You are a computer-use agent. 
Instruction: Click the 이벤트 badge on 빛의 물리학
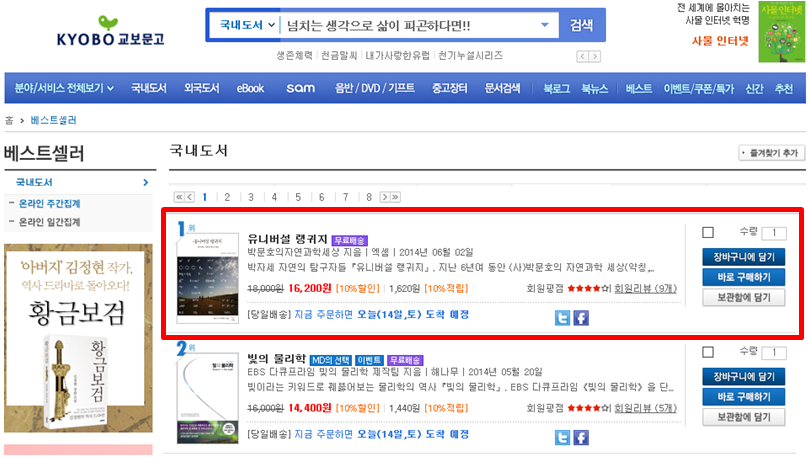pyautogui.click(x=369, y=360)
